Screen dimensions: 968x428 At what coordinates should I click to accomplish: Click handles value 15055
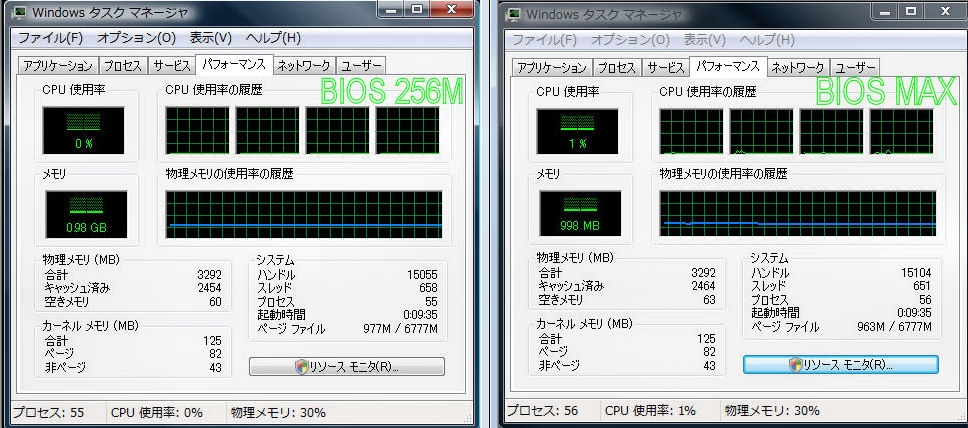(x=422, y=275)
